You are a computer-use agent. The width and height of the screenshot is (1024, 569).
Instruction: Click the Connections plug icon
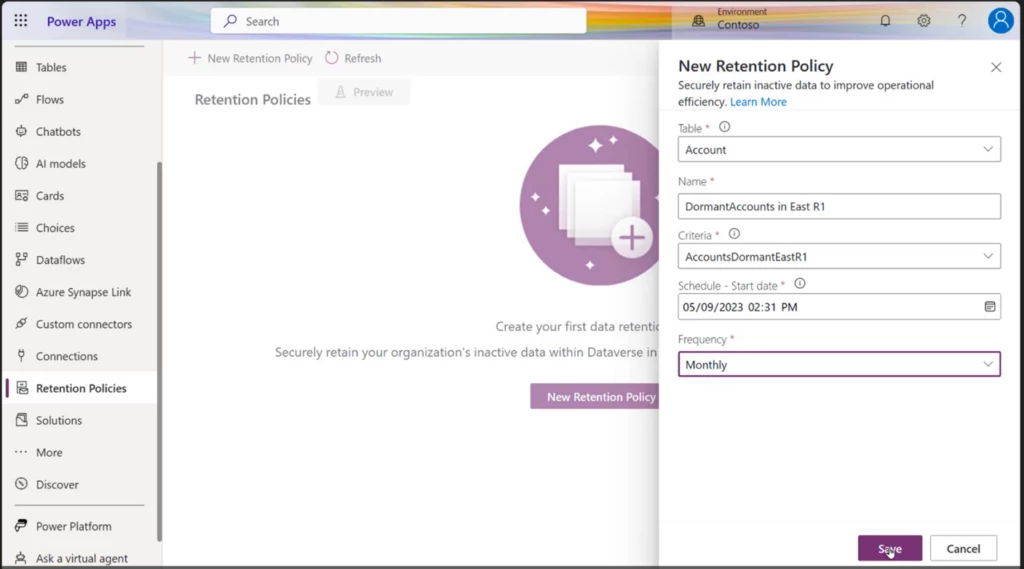[22, 355]
